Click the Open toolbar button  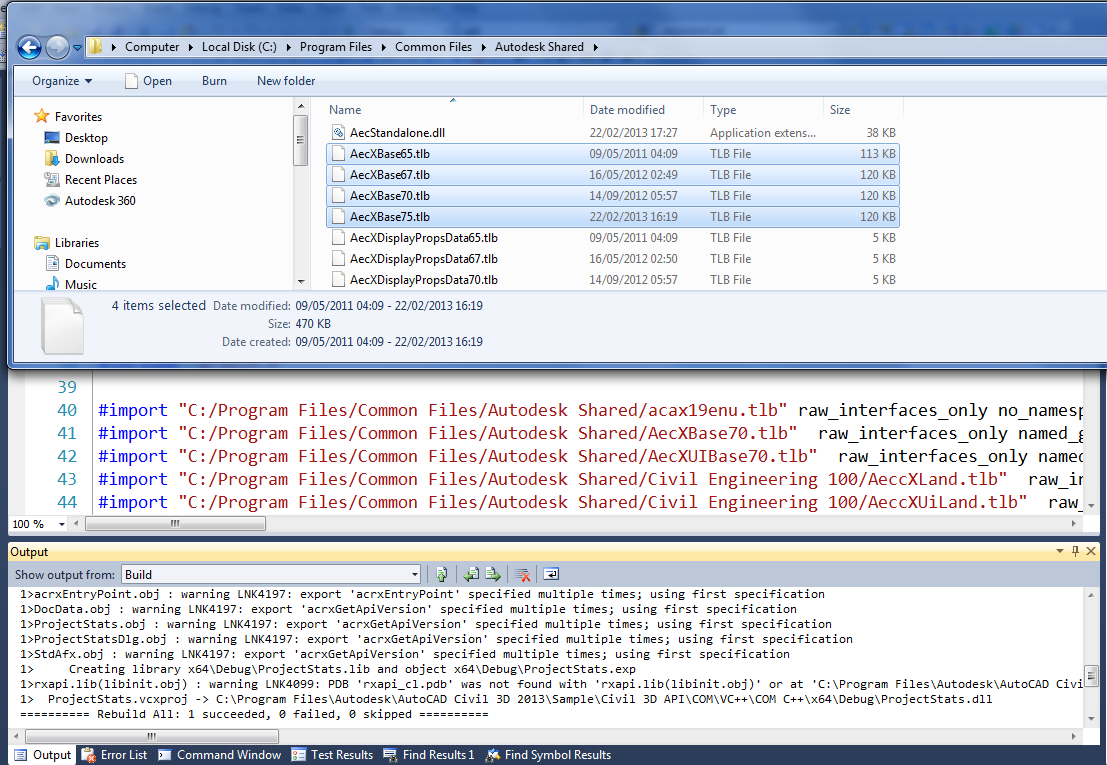tap(148, 81)
